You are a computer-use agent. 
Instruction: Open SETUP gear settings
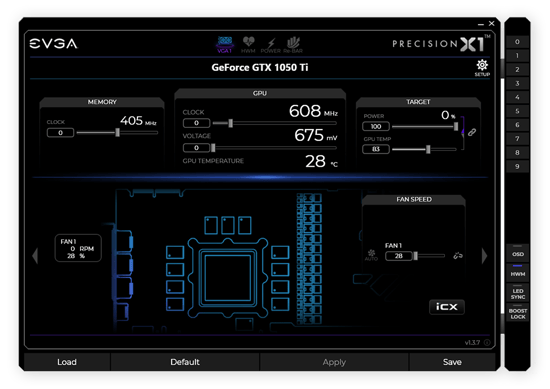coord(482,68)
